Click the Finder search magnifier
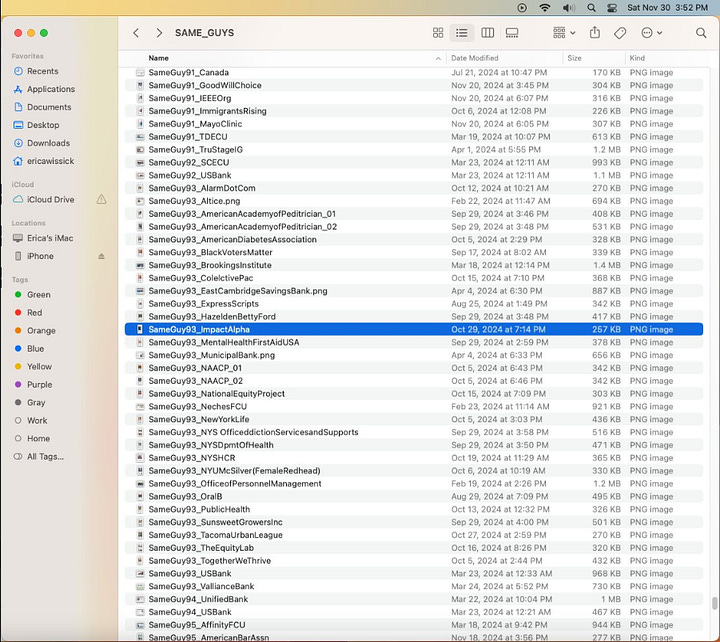720x642 pixels. tap(701, 33)
